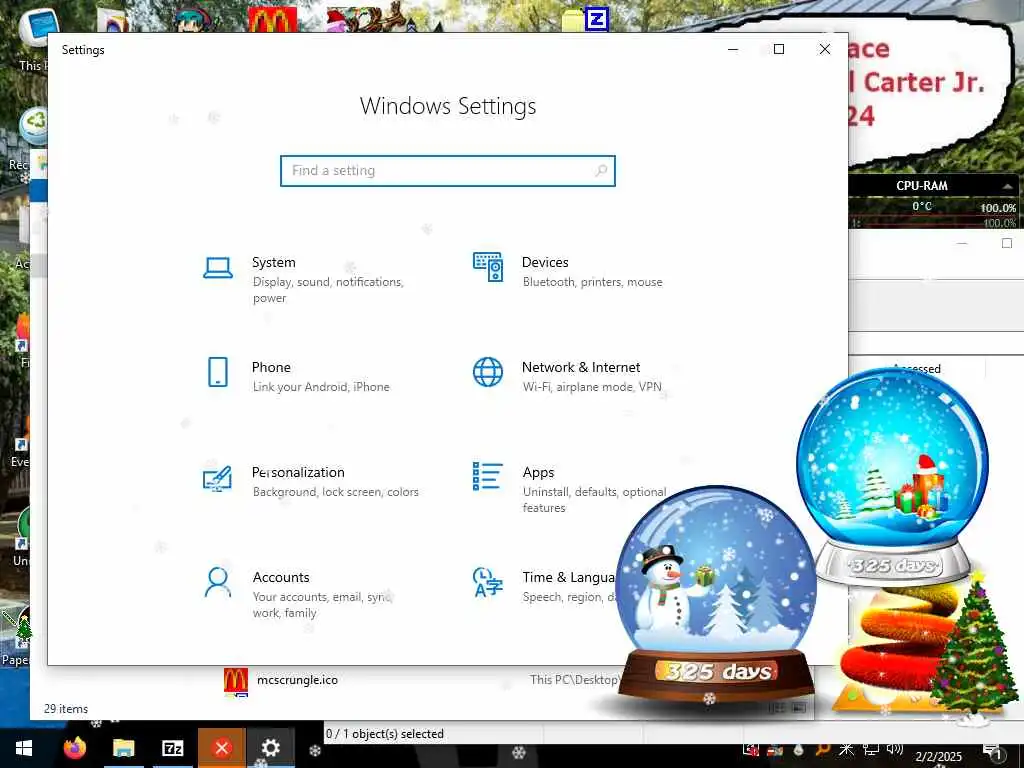Viewport: 1024px width, 768px height.
Task: Click the Santa hat gifts snow globe widget
Action: [x=892, y=475]
